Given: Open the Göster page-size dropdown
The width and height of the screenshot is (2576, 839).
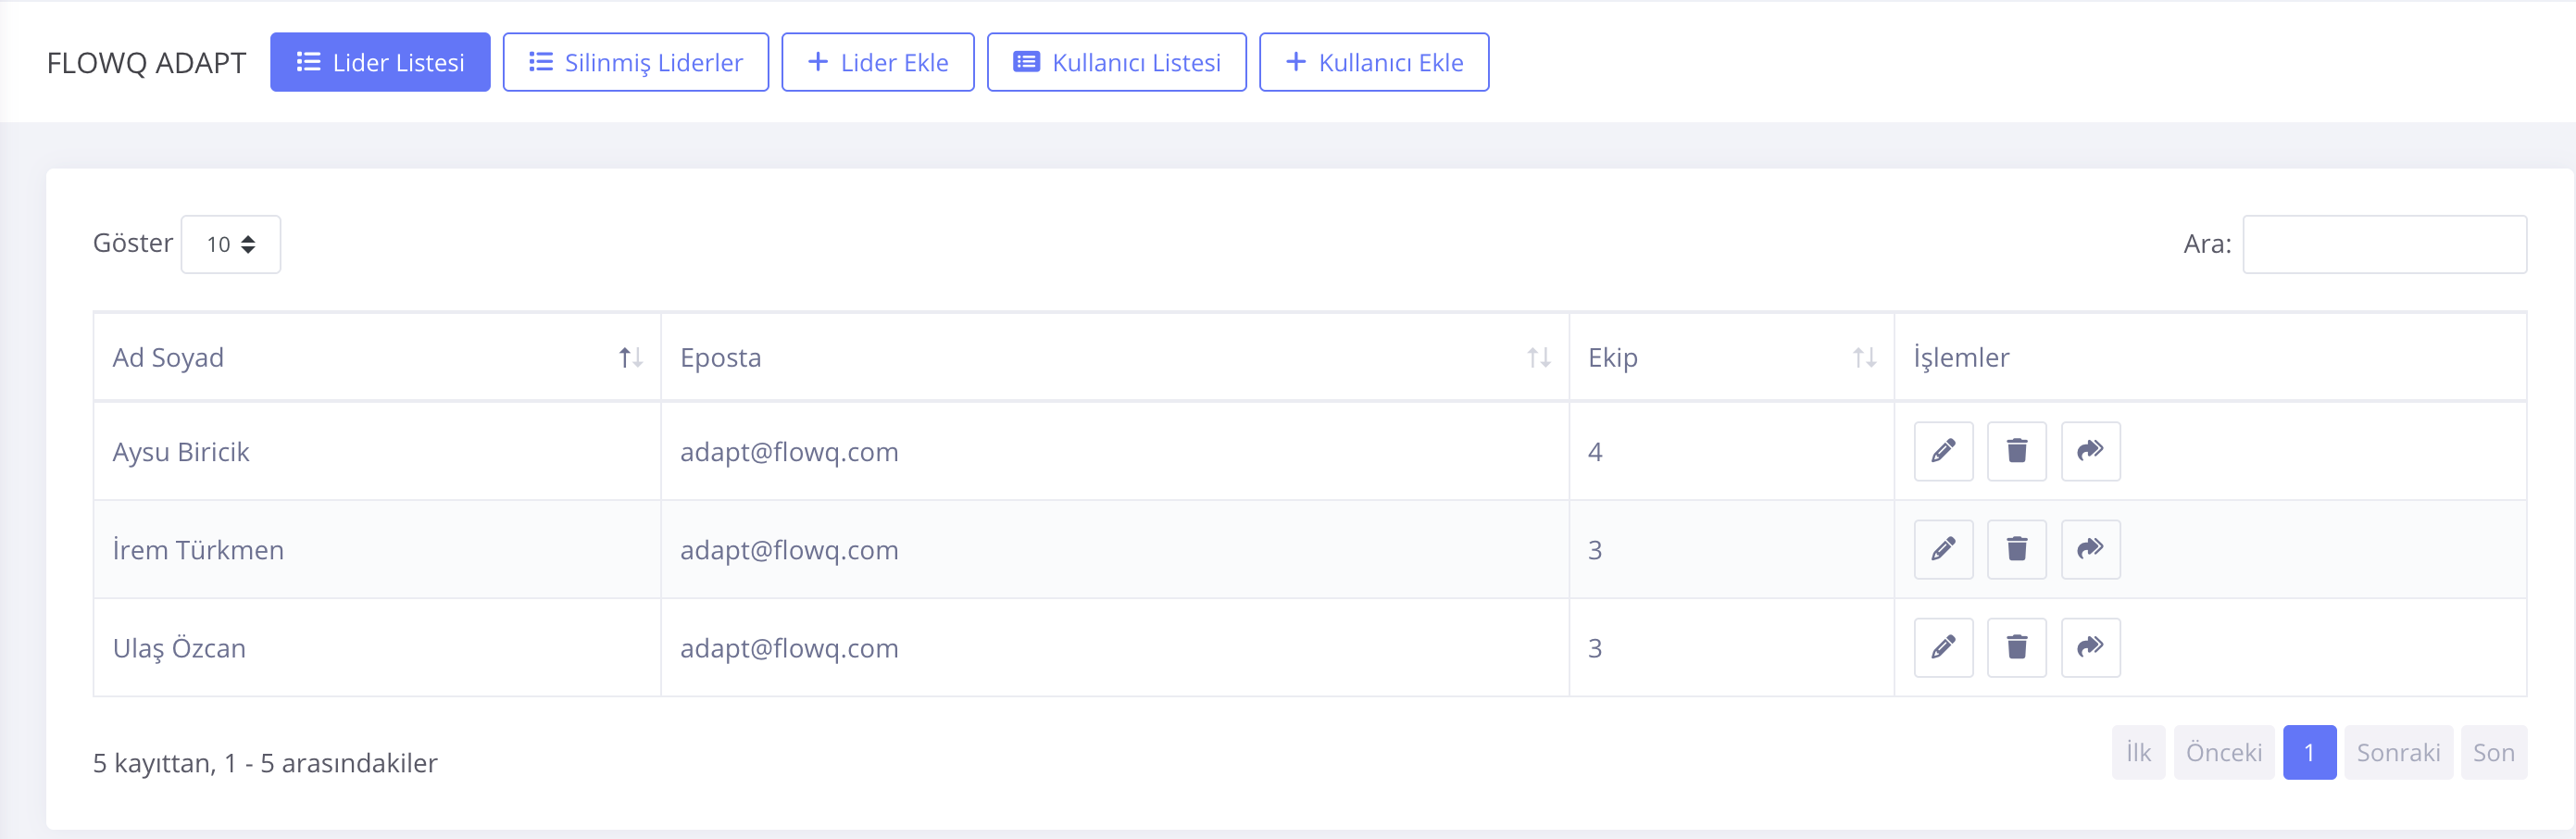Looking at the screenshot, I should click(x=230, y=244).
